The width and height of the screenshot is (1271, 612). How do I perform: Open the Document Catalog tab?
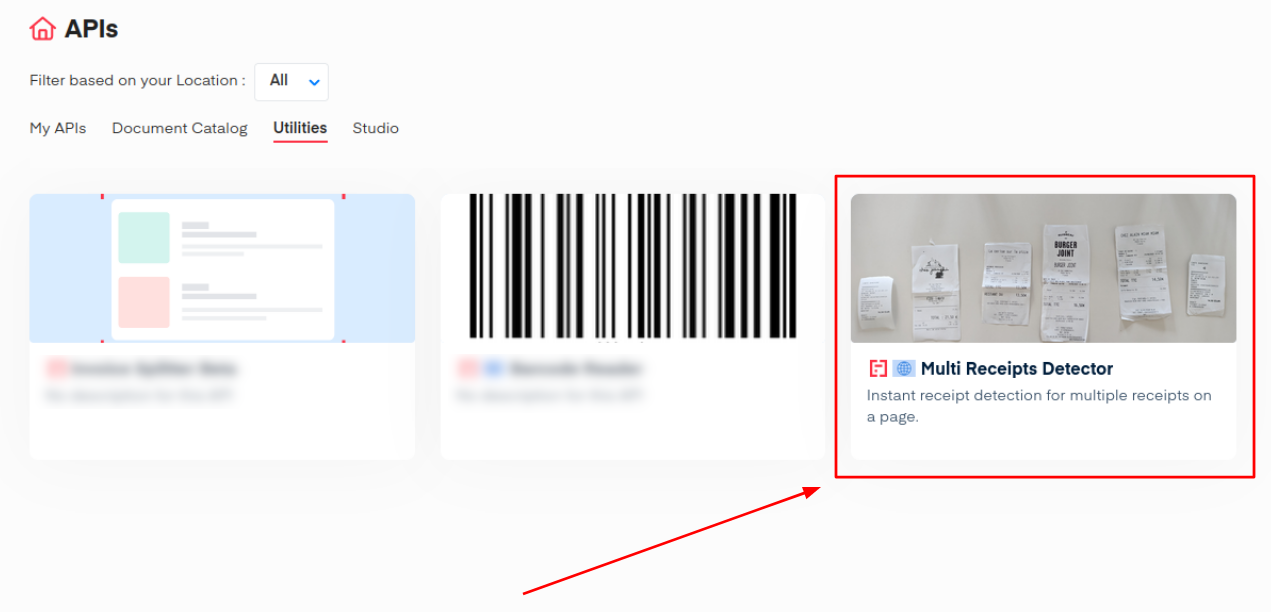pyautogui.click(x=180, y=128)
